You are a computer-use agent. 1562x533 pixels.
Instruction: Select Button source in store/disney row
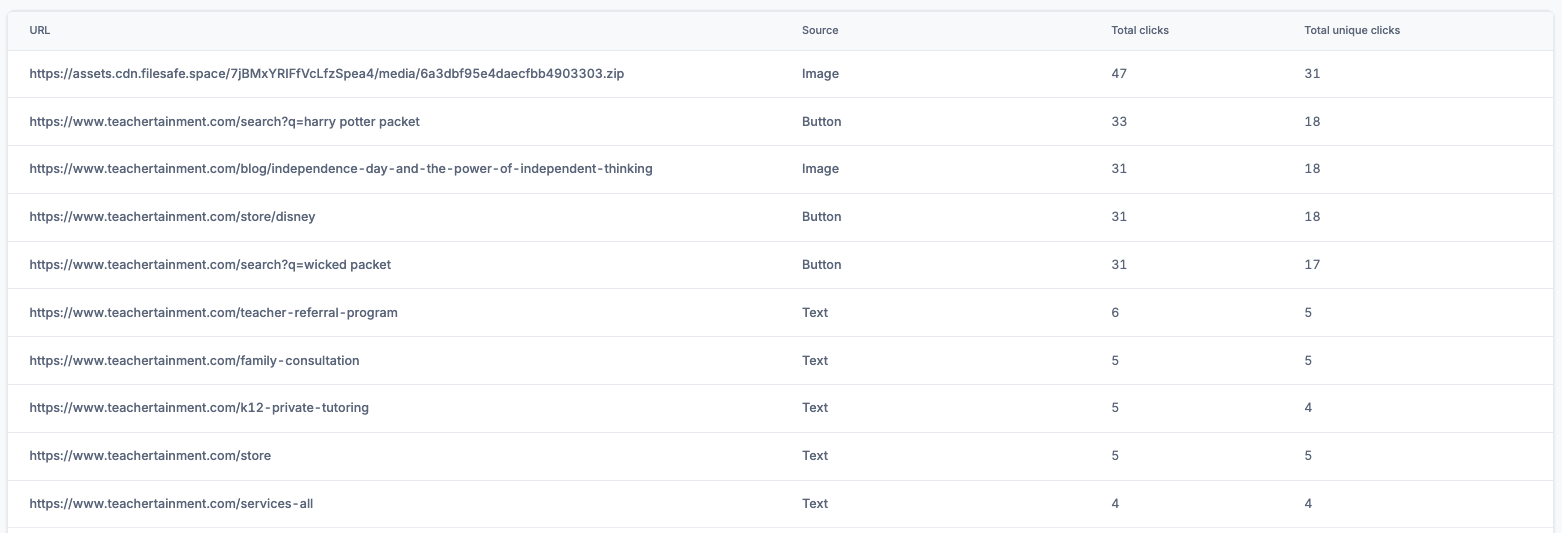pos(821,217)
